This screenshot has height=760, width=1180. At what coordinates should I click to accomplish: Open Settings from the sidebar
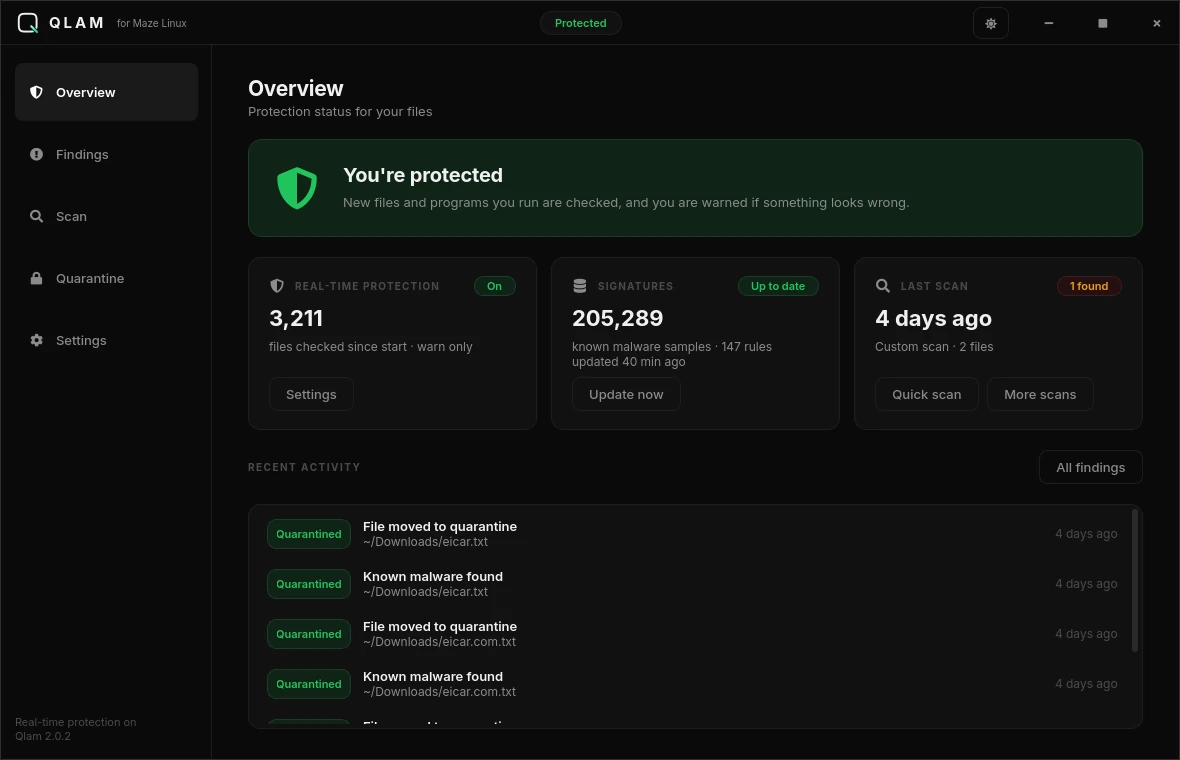point(106,340)
